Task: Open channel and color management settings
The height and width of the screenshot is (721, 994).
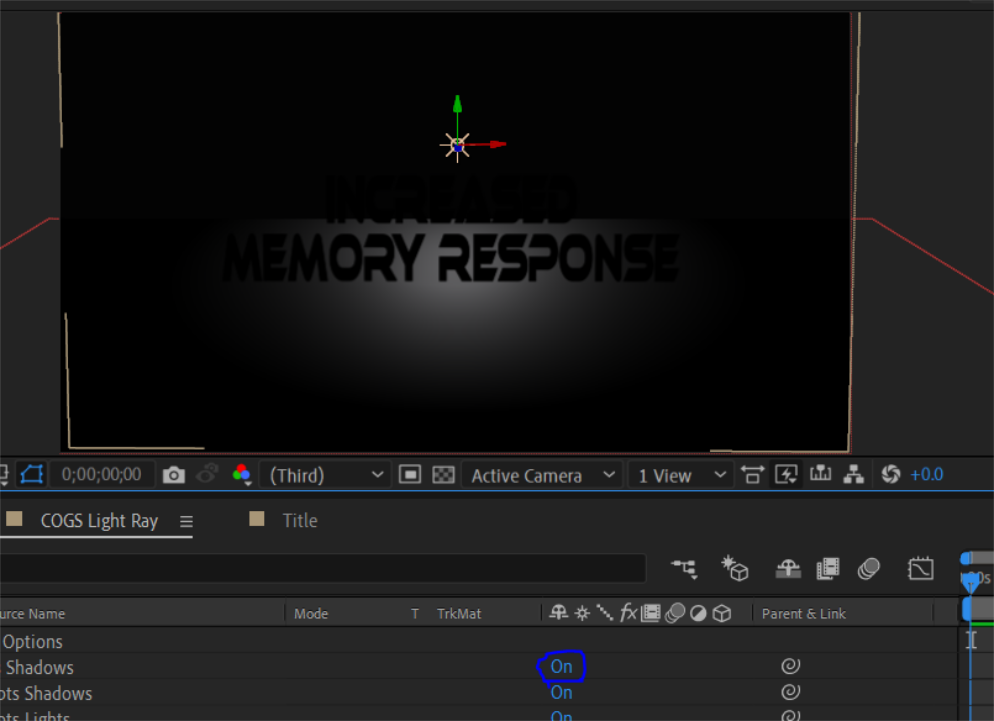Action: tap(243, 474)
